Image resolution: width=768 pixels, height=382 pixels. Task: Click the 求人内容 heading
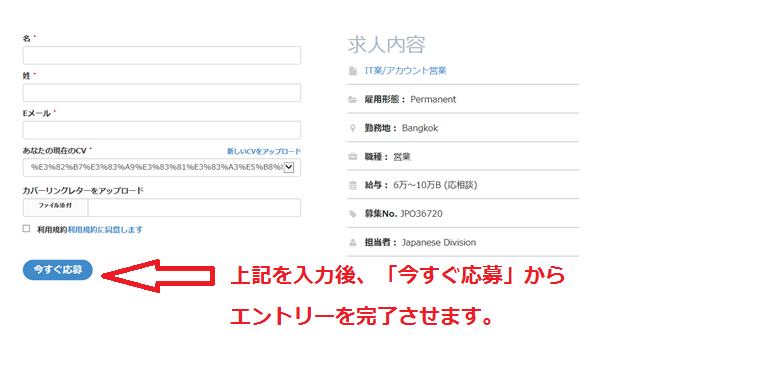pyautogui.click(x=386, y=45)
